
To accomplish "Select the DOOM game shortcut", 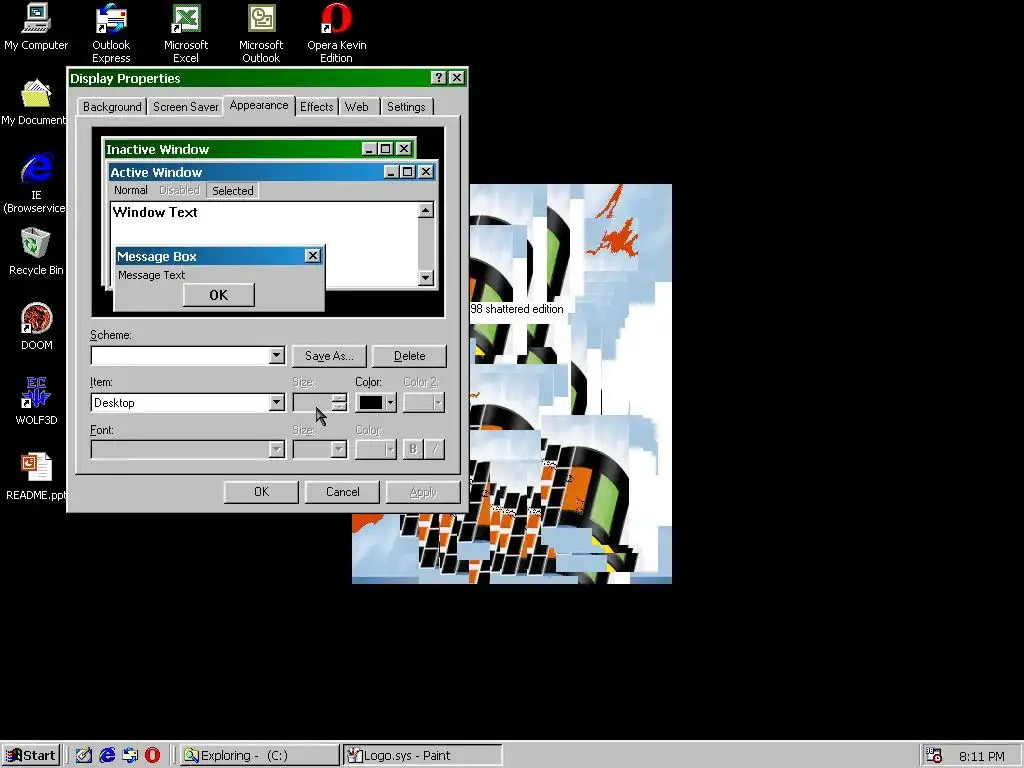I will pos(36,327).
